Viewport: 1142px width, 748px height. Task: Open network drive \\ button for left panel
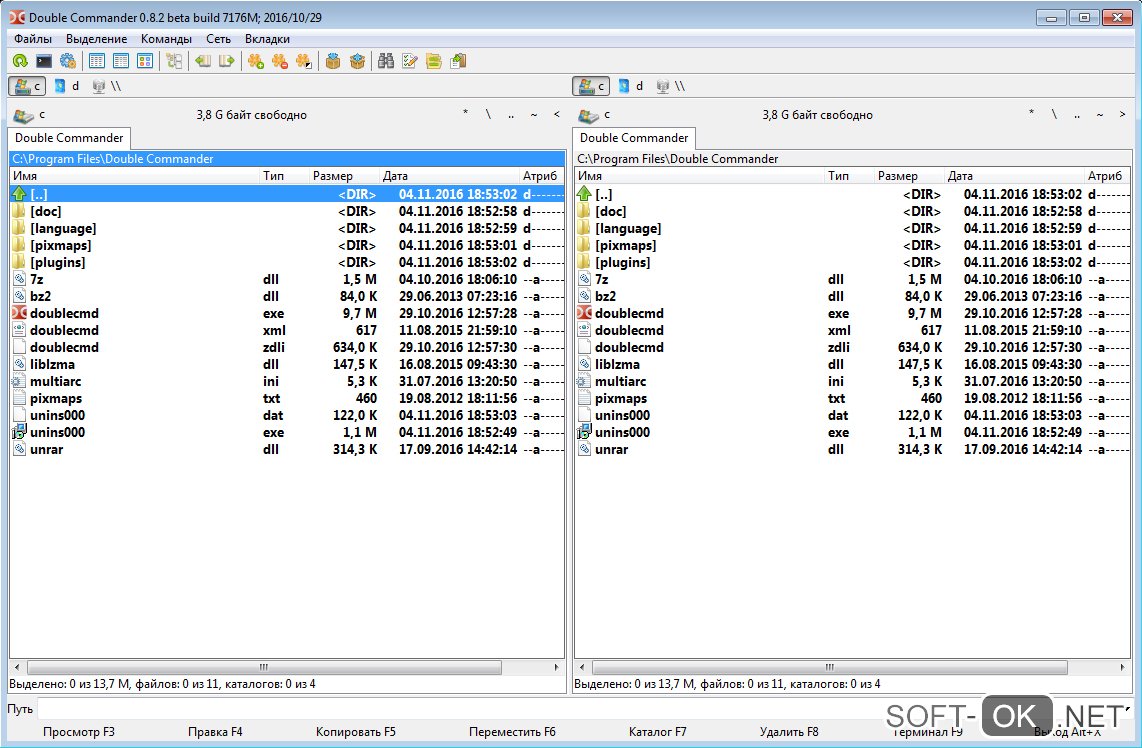(x=106, y=86)
